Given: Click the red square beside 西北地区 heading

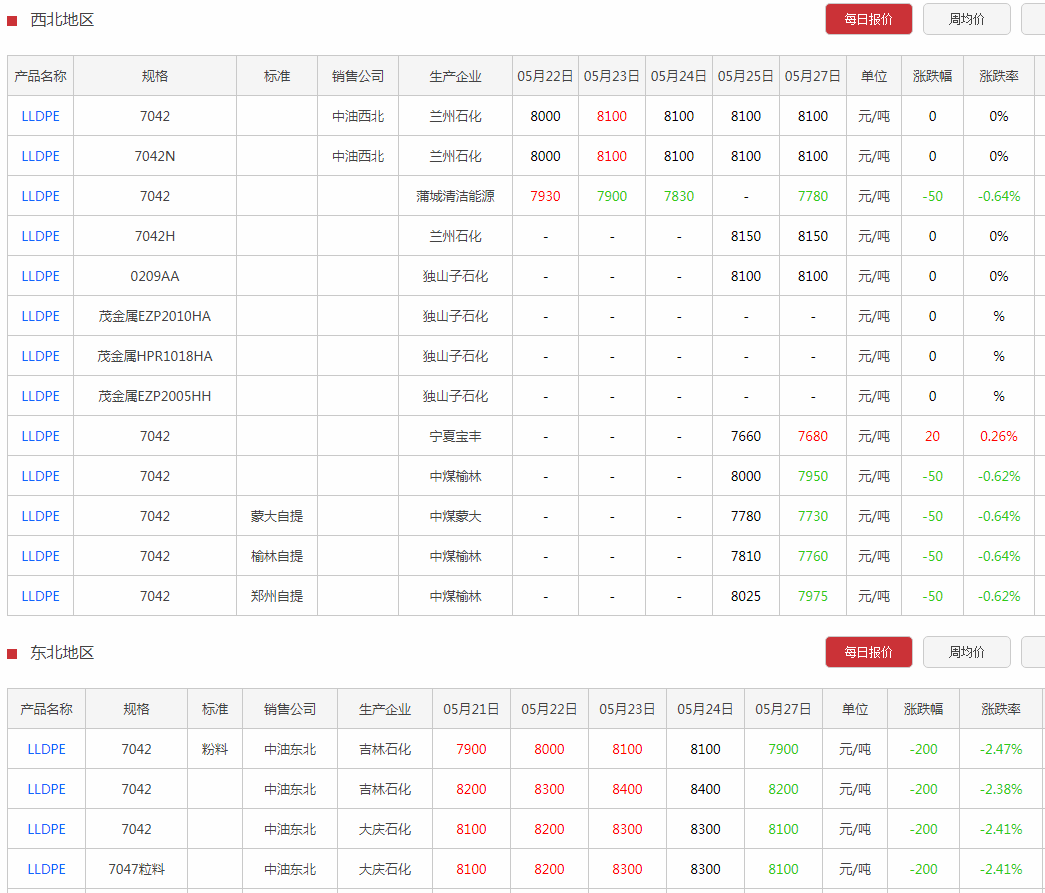Looking at the screenshot, I should (12, 21).
